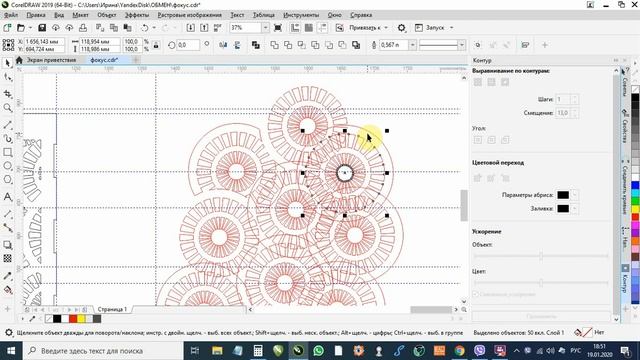Click the Create Boundary icon

tap(356, 45)
